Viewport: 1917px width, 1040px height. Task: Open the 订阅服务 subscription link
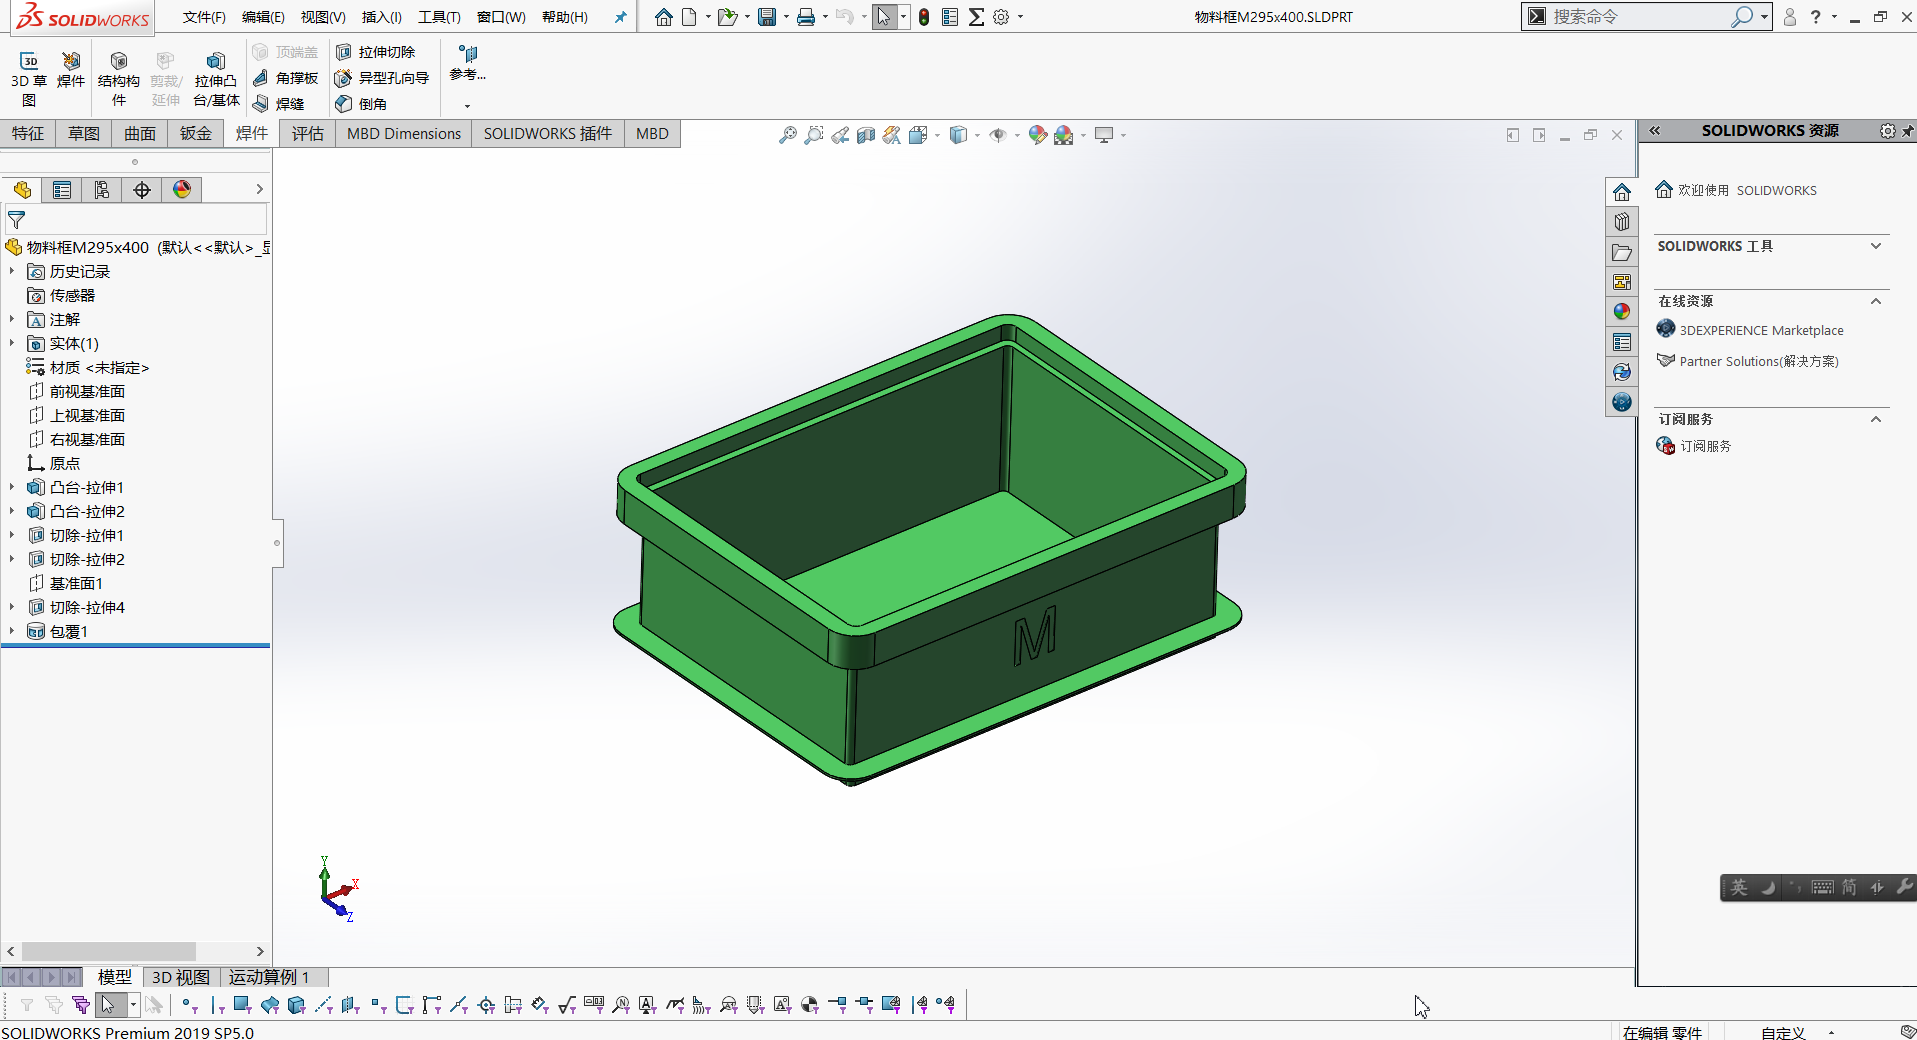1705,446
